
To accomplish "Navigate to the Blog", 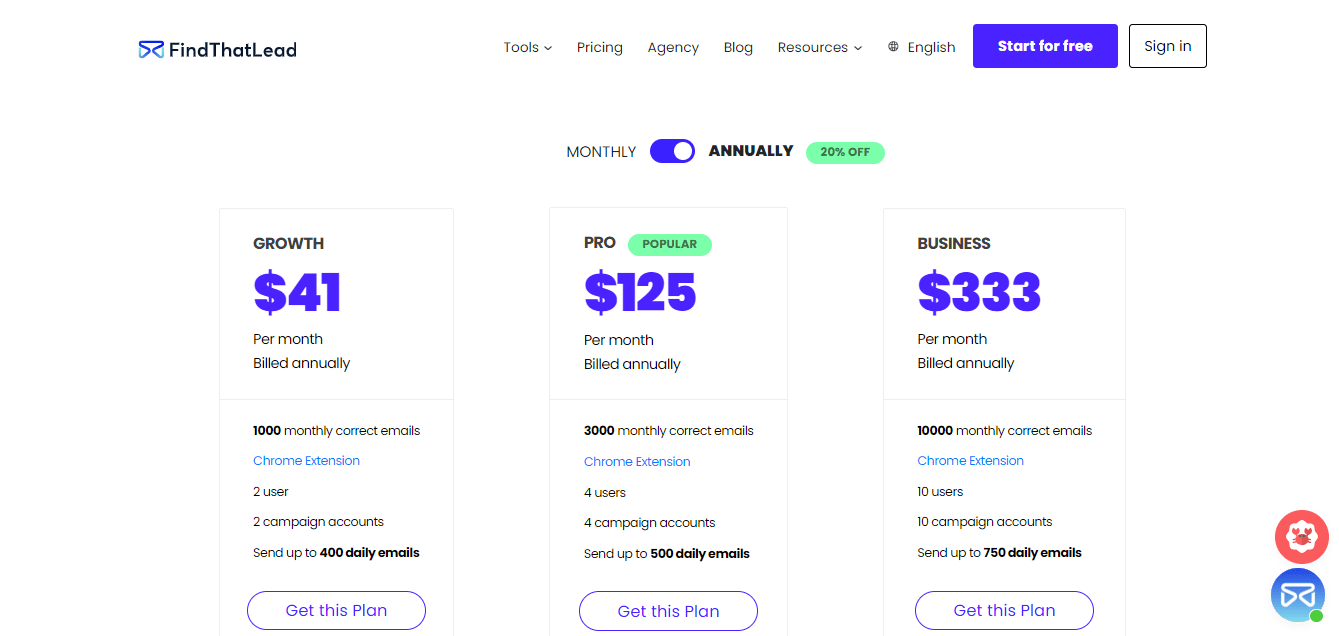I will [738, 47].
